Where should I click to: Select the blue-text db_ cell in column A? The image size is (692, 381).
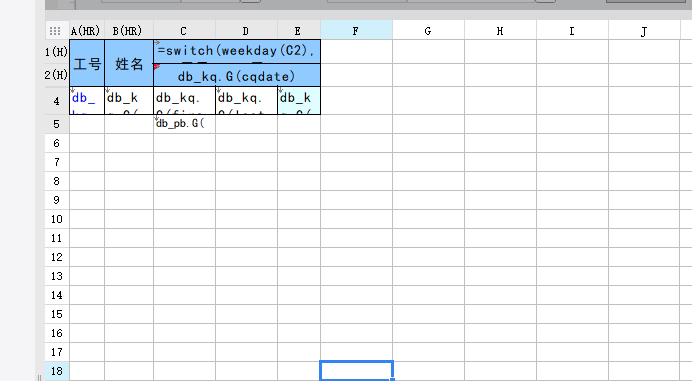(87, 101)
